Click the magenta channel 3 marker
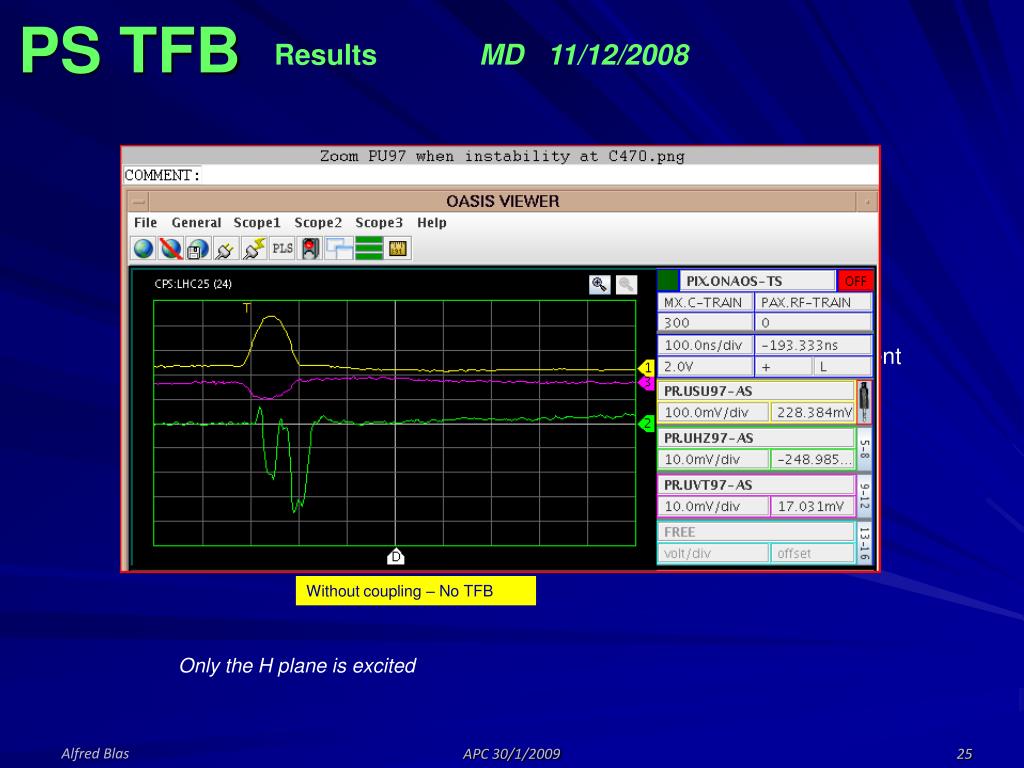The image size is (1024, 768). point(647,383)
